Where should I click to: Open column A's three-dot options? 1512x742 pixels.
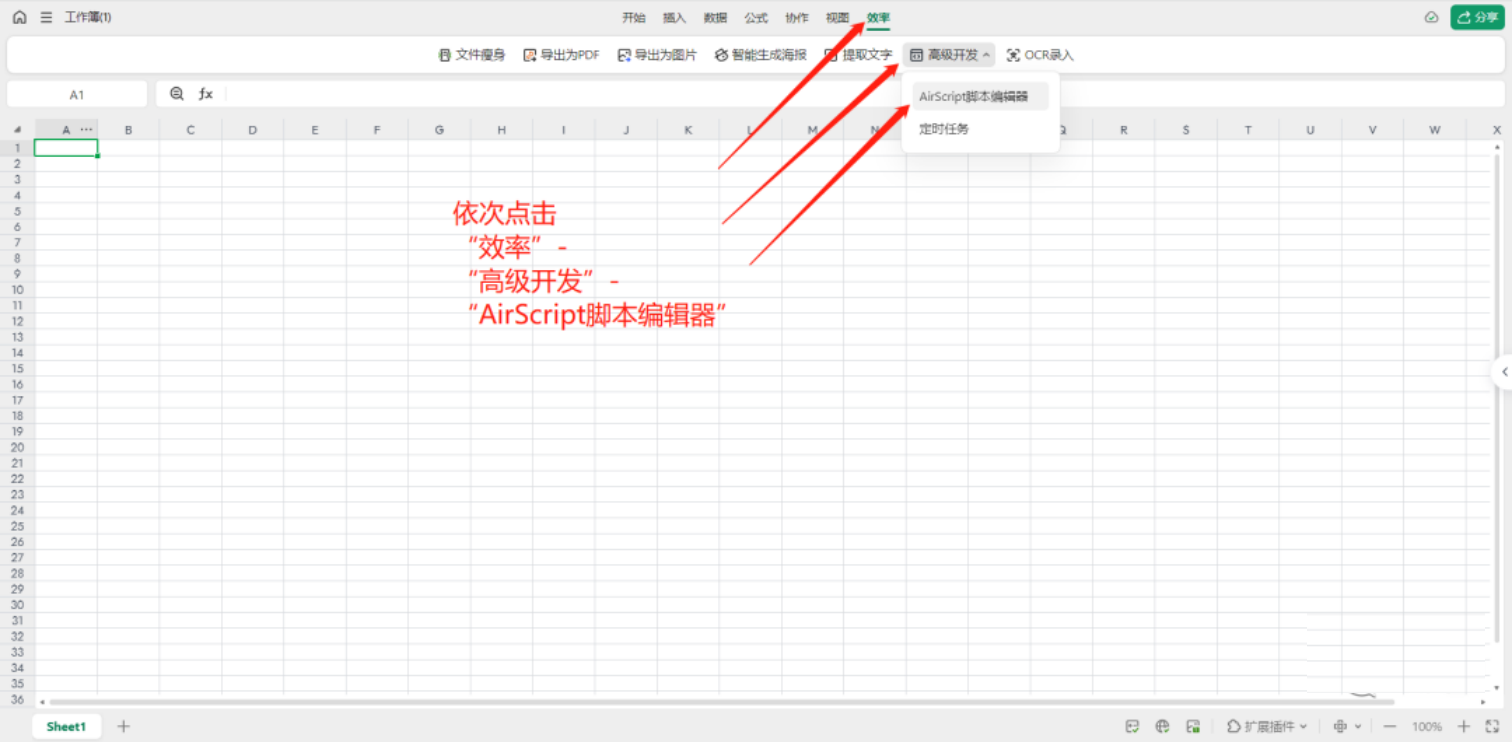click(87, 130)
